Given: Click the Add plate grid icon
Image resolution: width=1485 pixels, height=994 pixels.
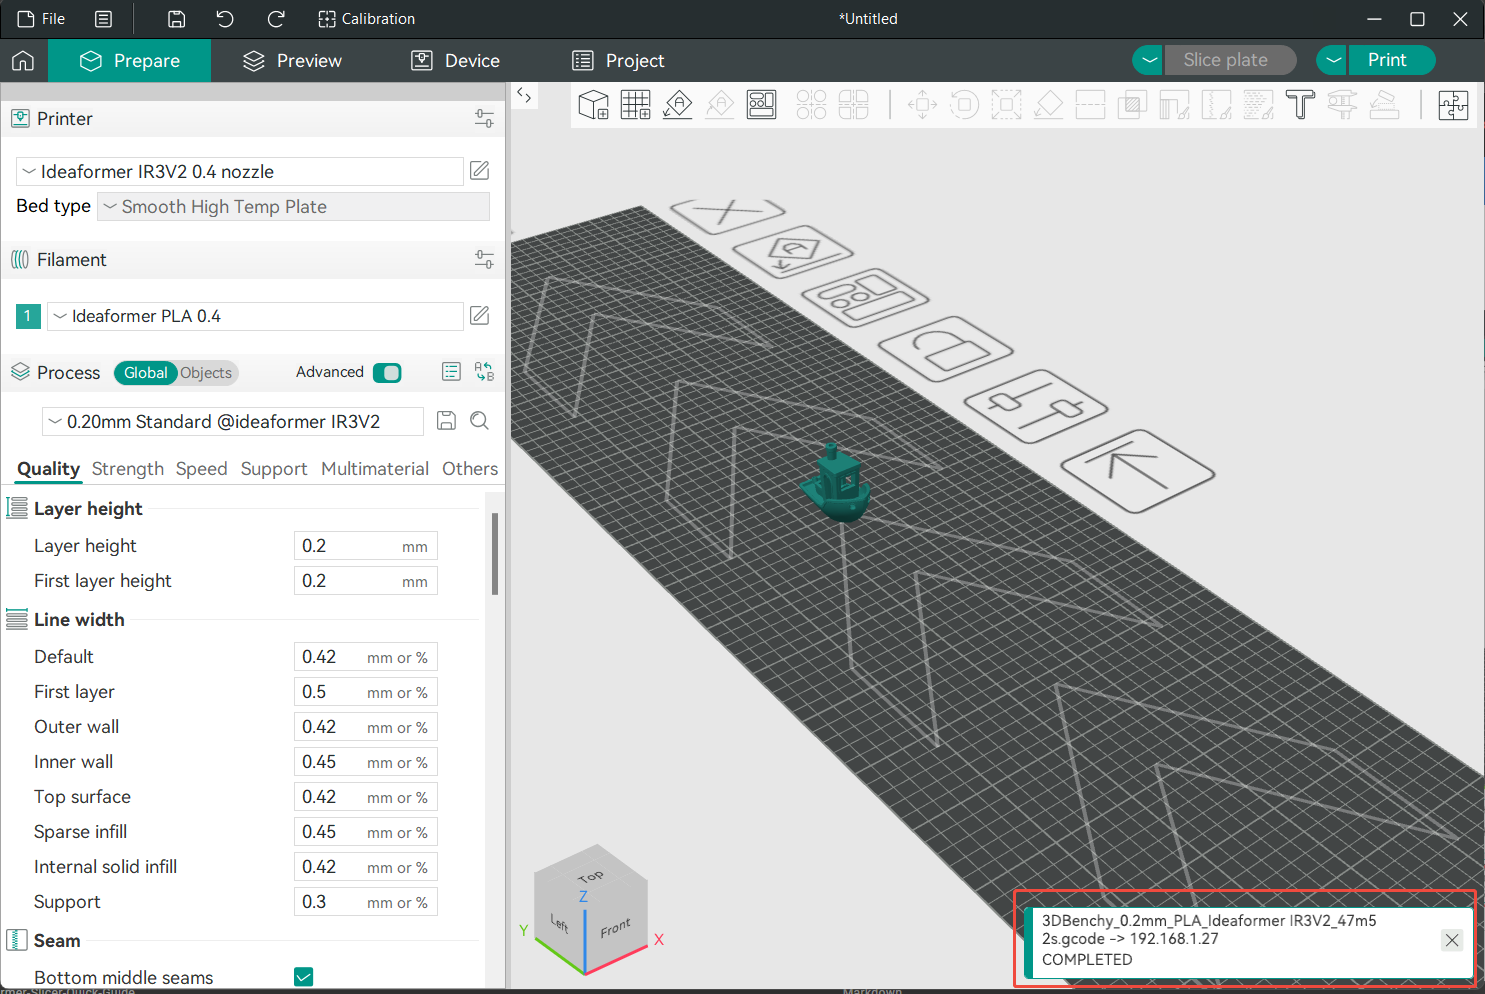Looking at the screenshot, I should (x=635, y=104).
